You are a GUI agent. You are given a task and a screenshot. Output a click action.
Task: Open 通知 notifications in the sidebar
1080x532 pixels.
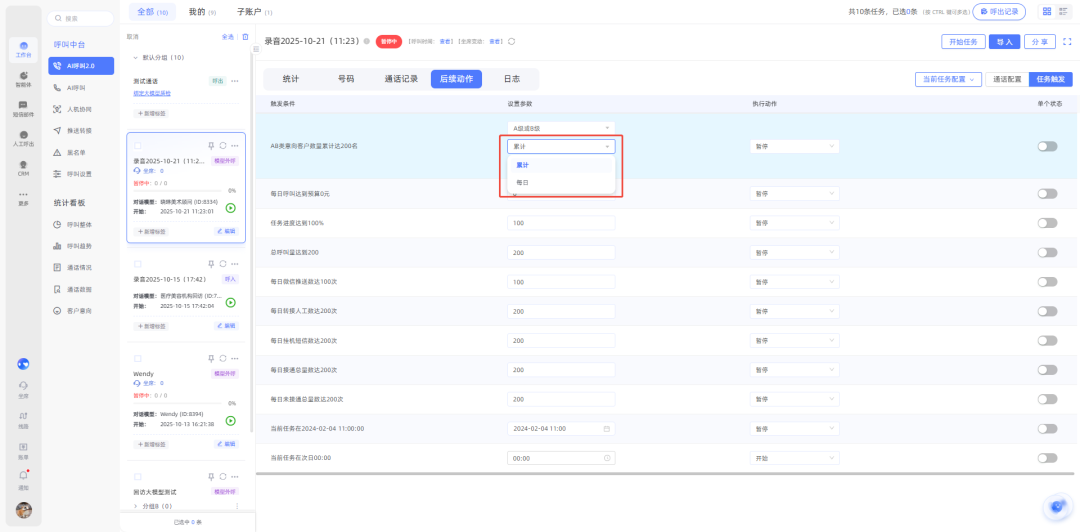tap(23, 480)
